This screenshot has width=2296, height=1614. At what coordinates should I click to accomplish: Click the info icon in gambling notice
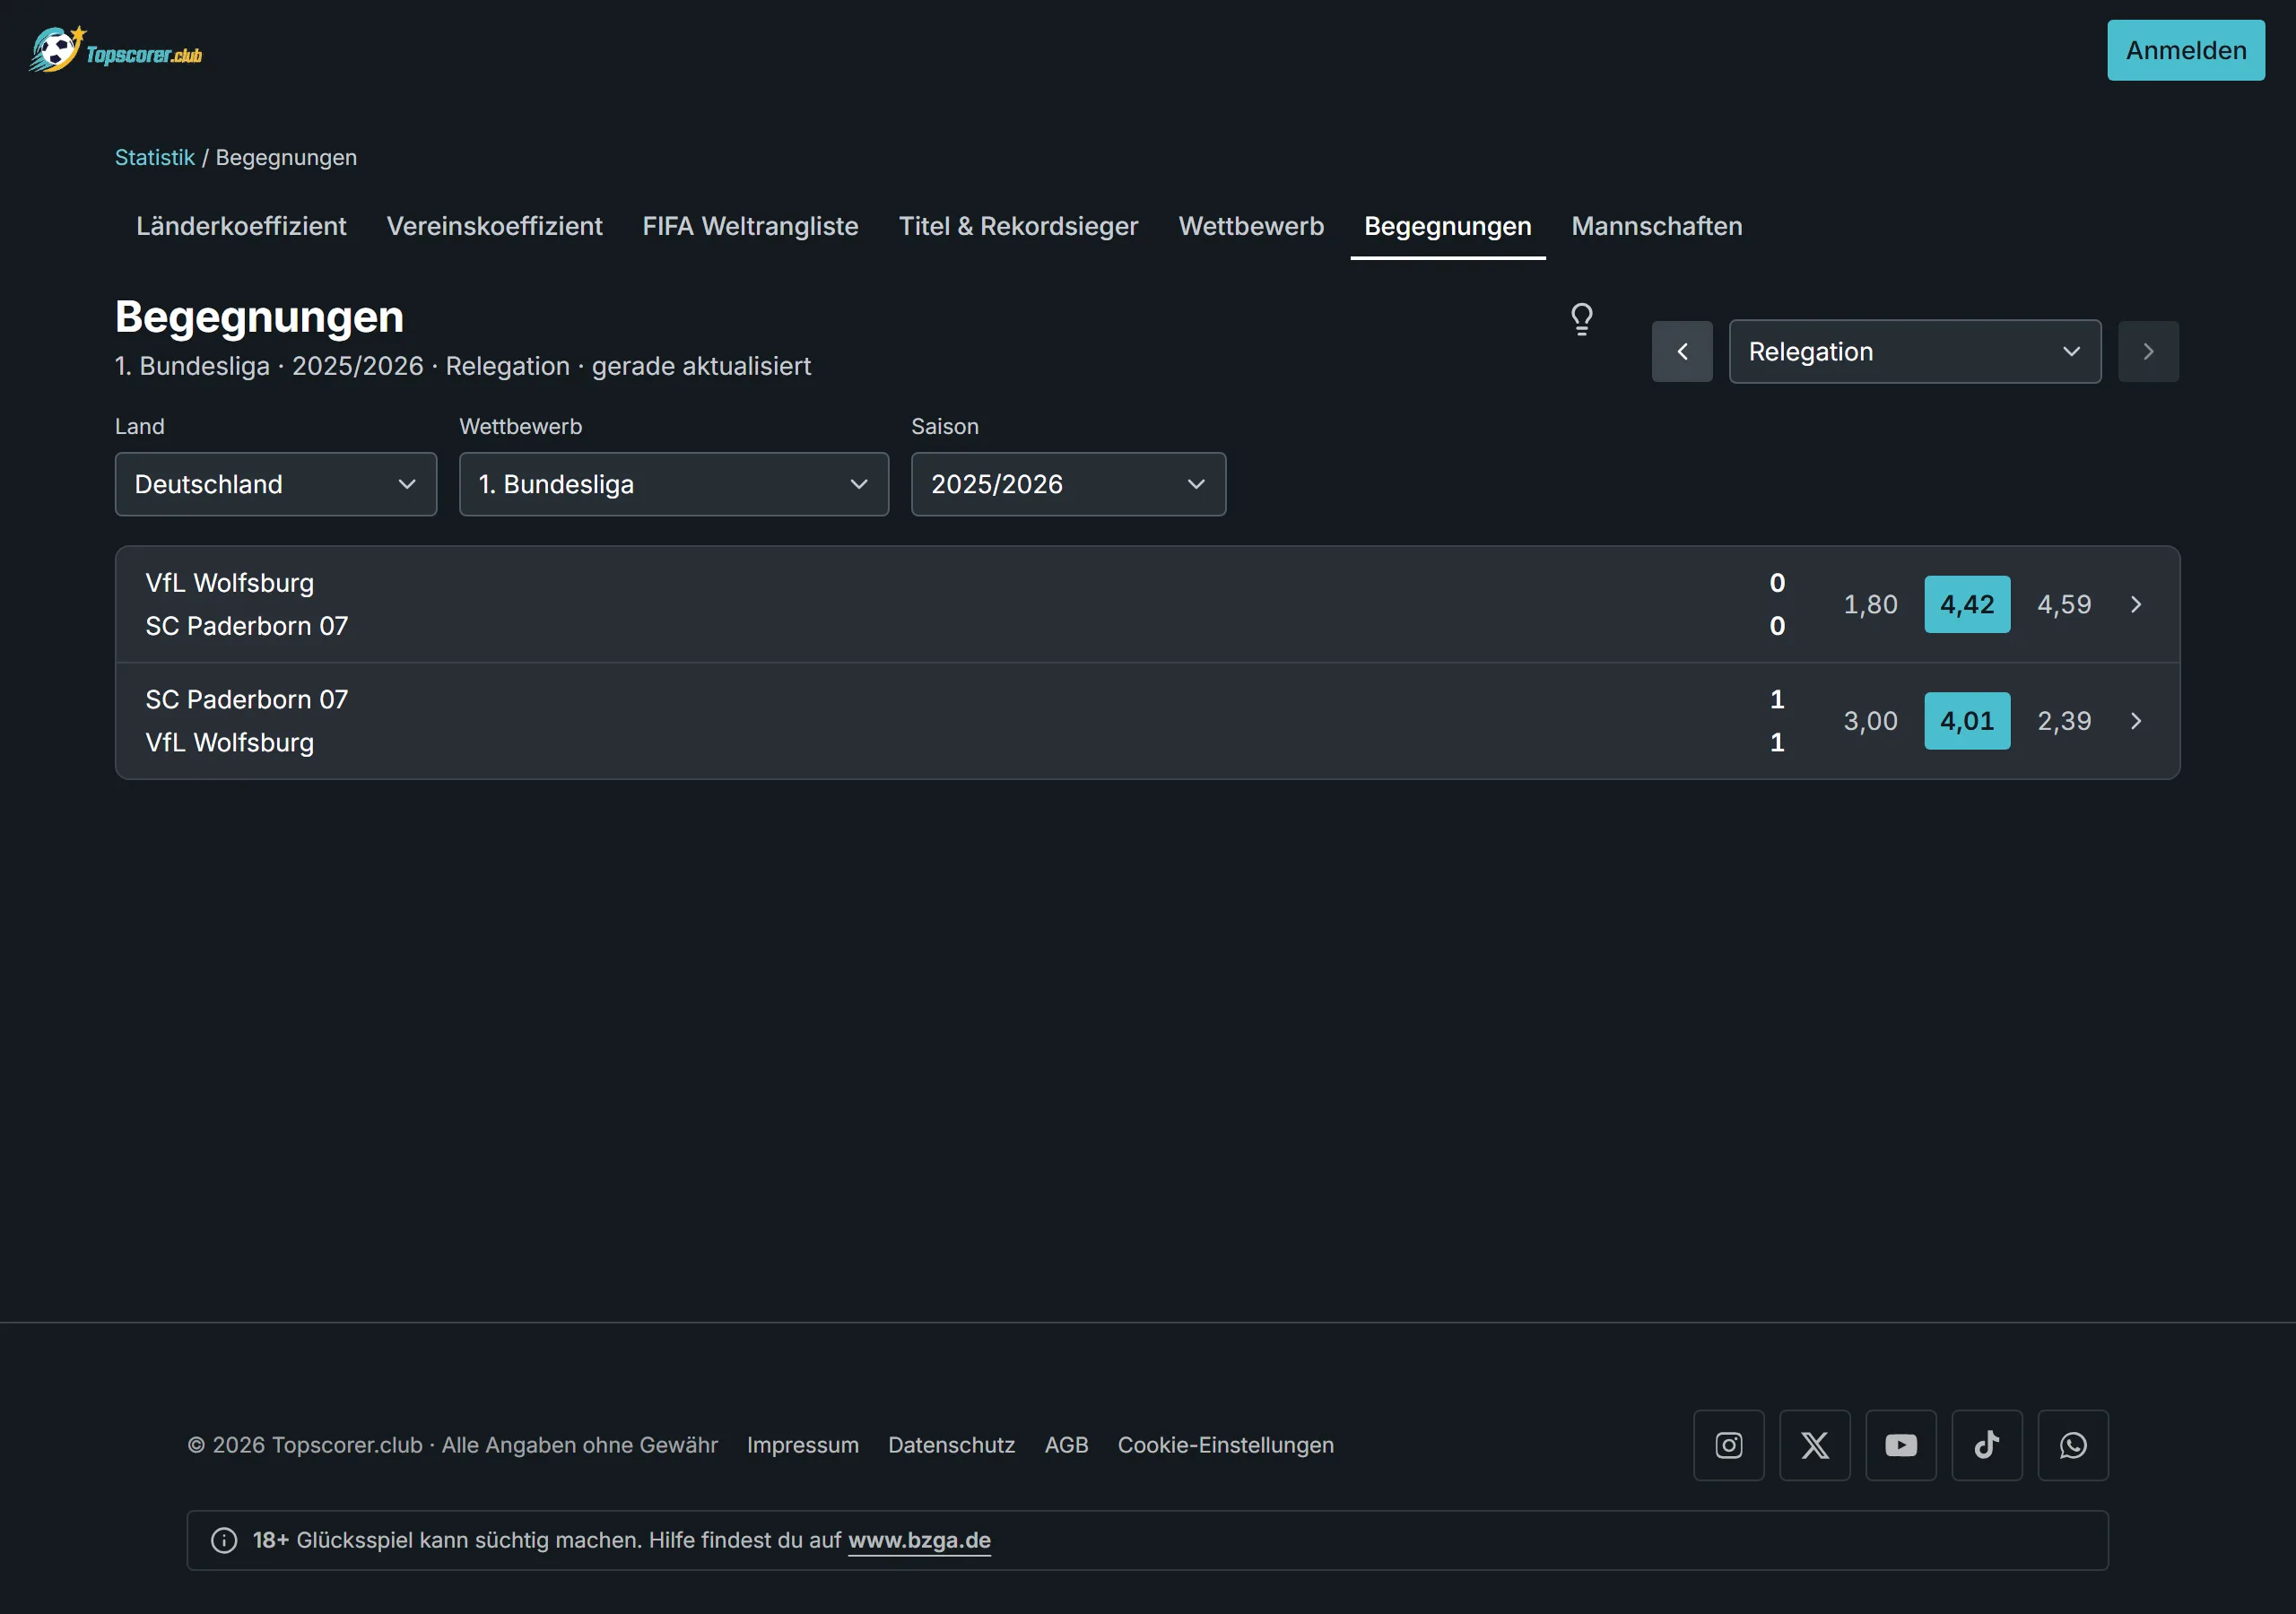[224, 1540]
